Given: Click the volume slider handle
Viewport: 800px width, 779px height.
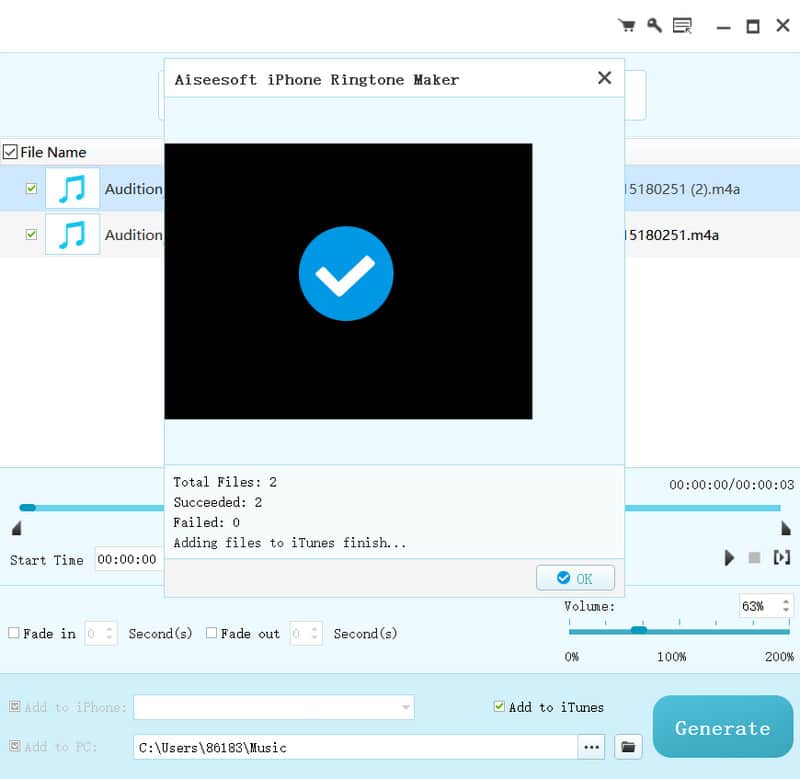Looking at the screenshot, I should tap(639, 630).
